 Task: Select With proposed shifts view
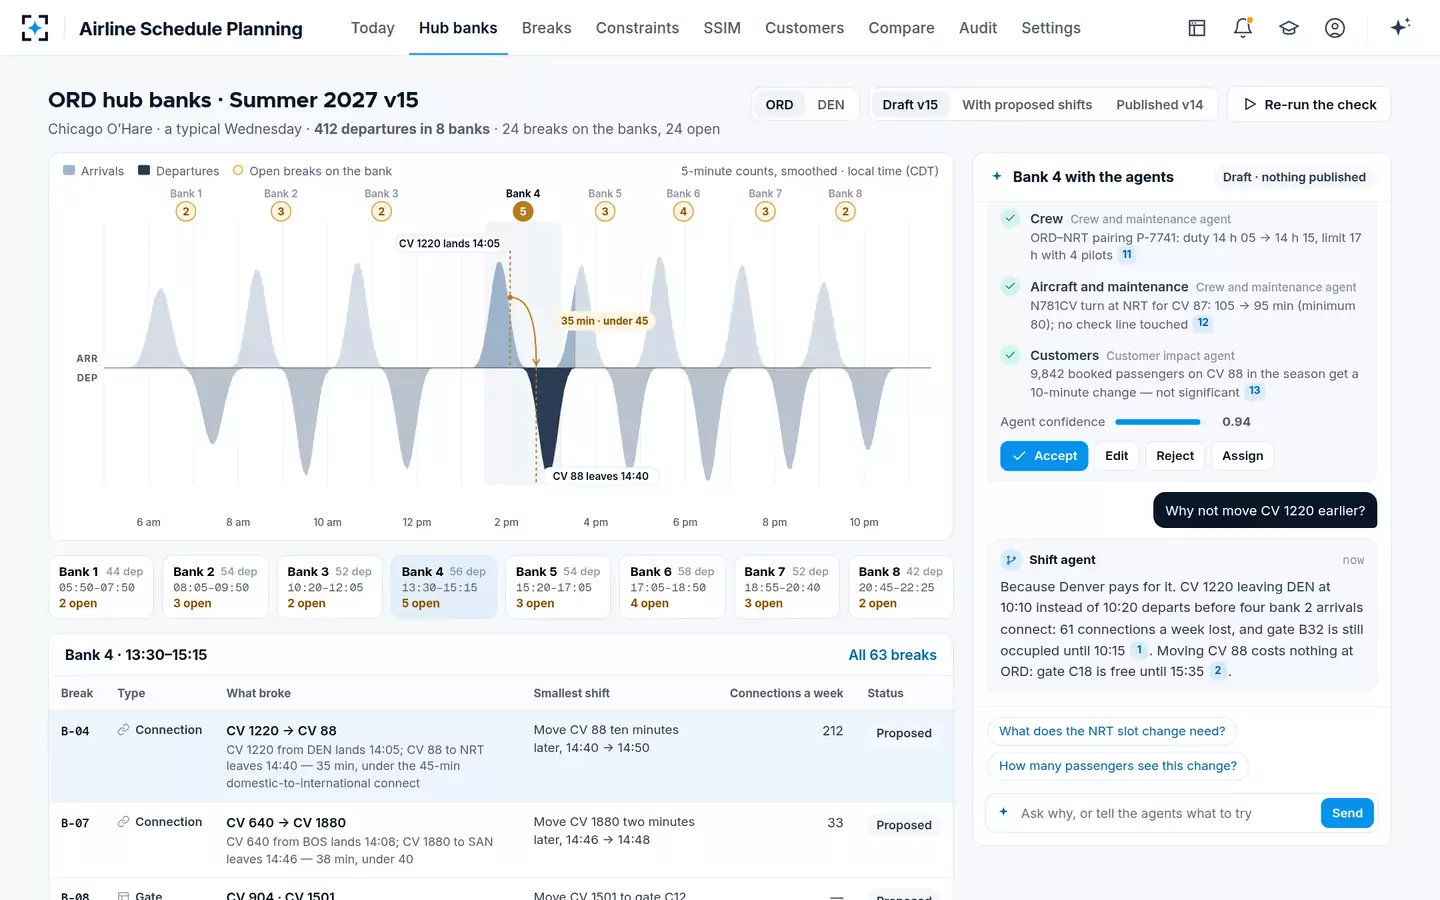(x=1027, y=105)
